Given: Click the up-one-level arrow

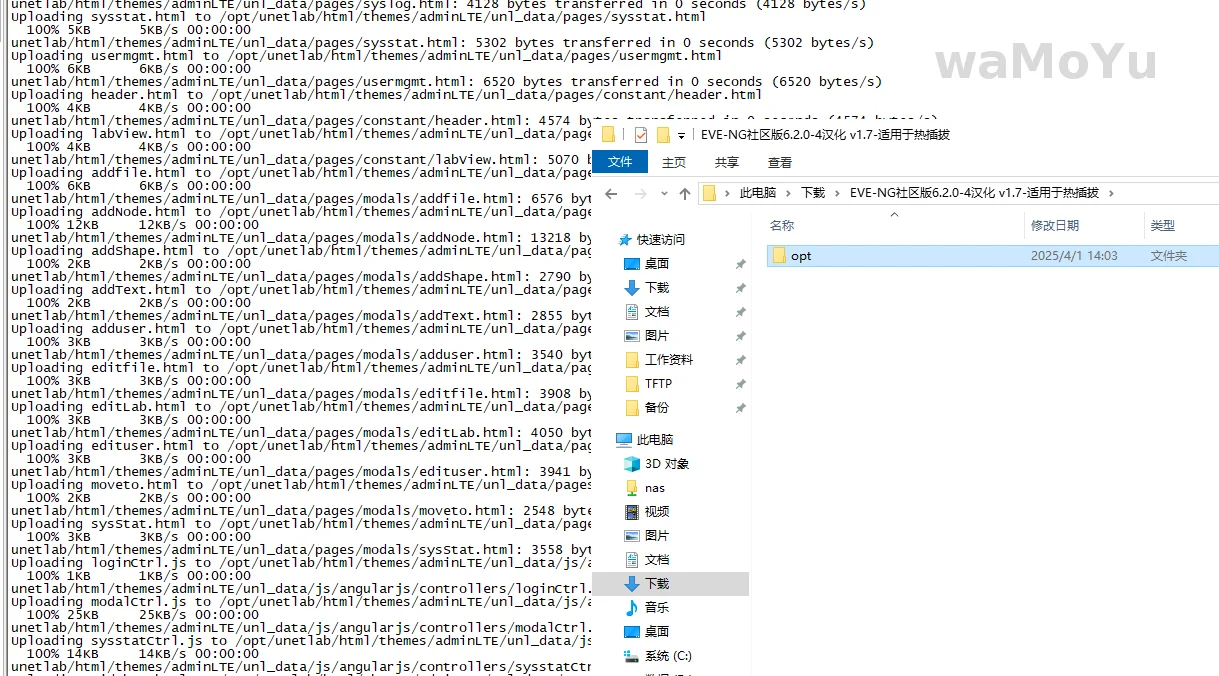Looking at the screenshot, I should coord(684,194).
